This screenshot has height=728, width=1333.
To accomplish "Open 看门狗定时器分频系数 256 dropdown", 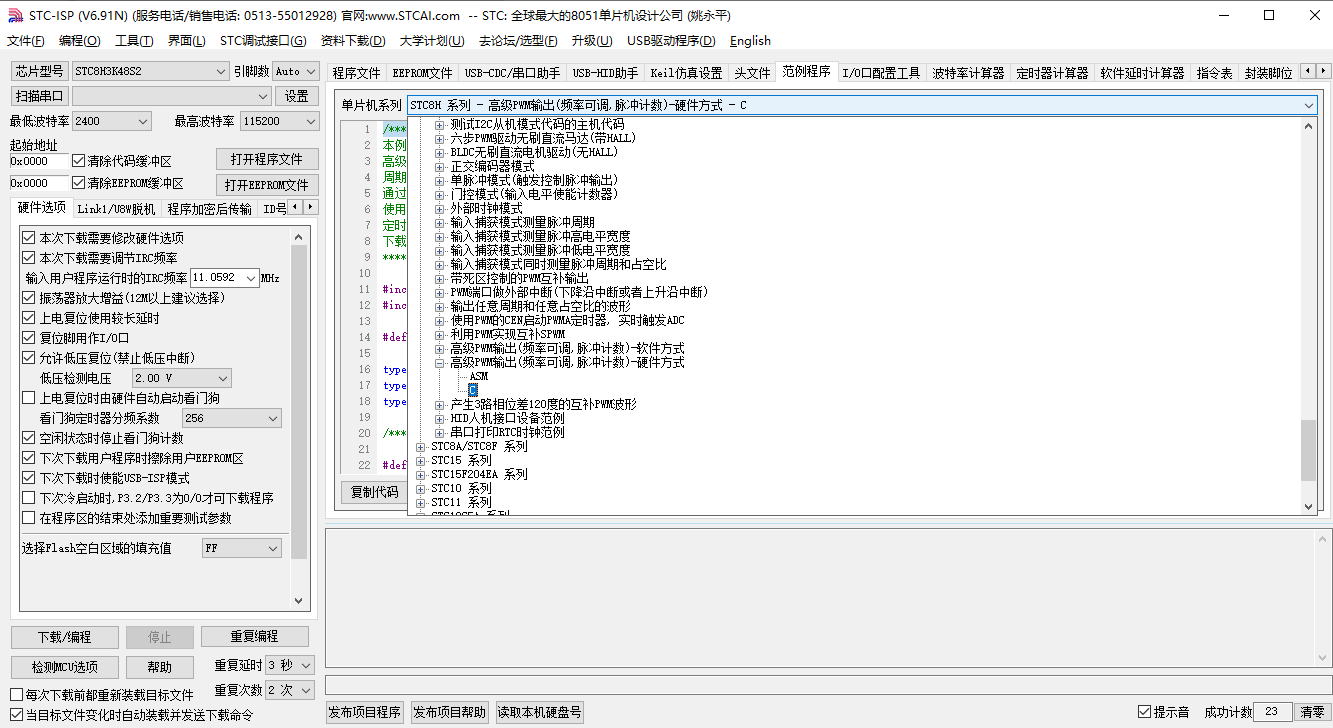I will [x=231, y=418].
